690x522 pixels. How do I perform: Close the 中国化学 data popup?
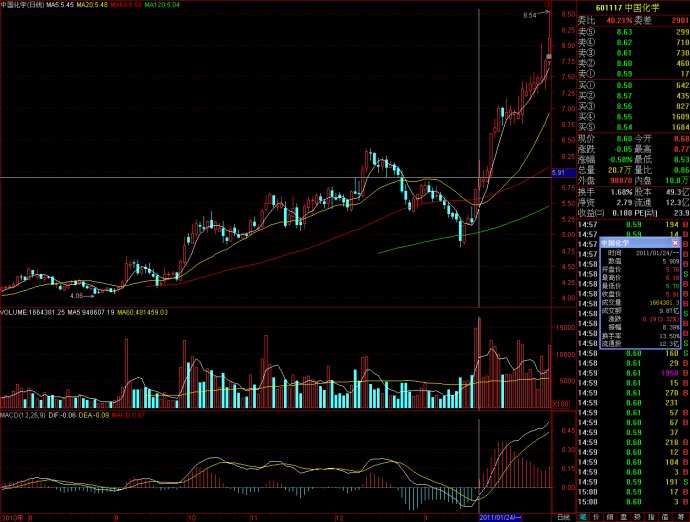674,242
